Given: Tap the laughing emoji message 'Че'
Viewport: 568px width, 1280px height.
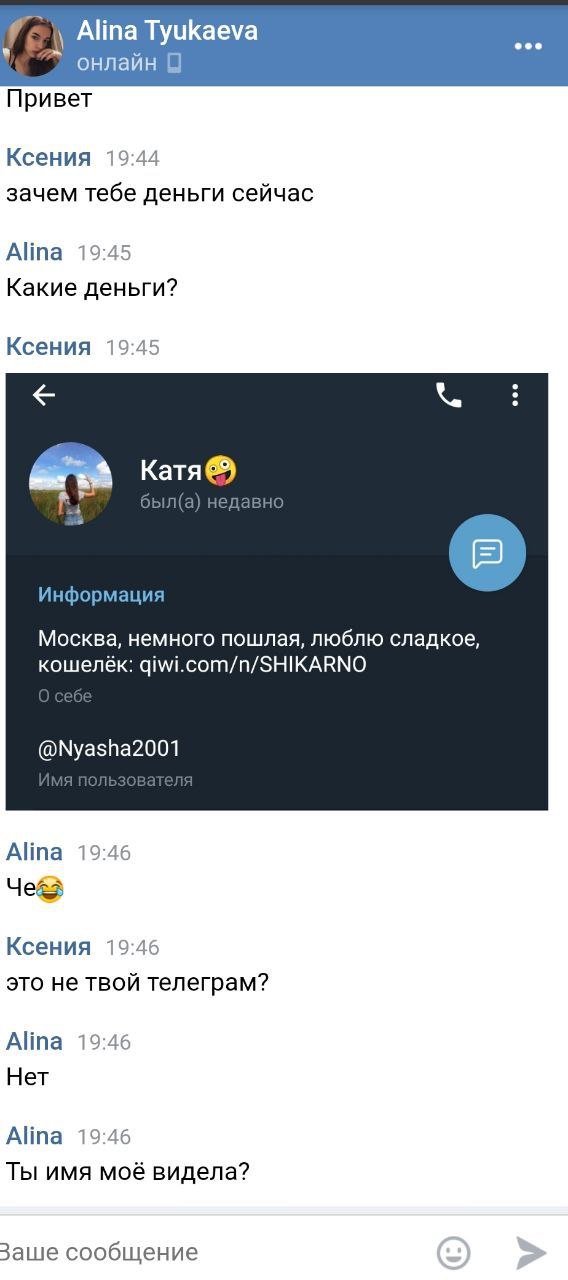Looking at the screenshot, I should click(x=35, y=888).
